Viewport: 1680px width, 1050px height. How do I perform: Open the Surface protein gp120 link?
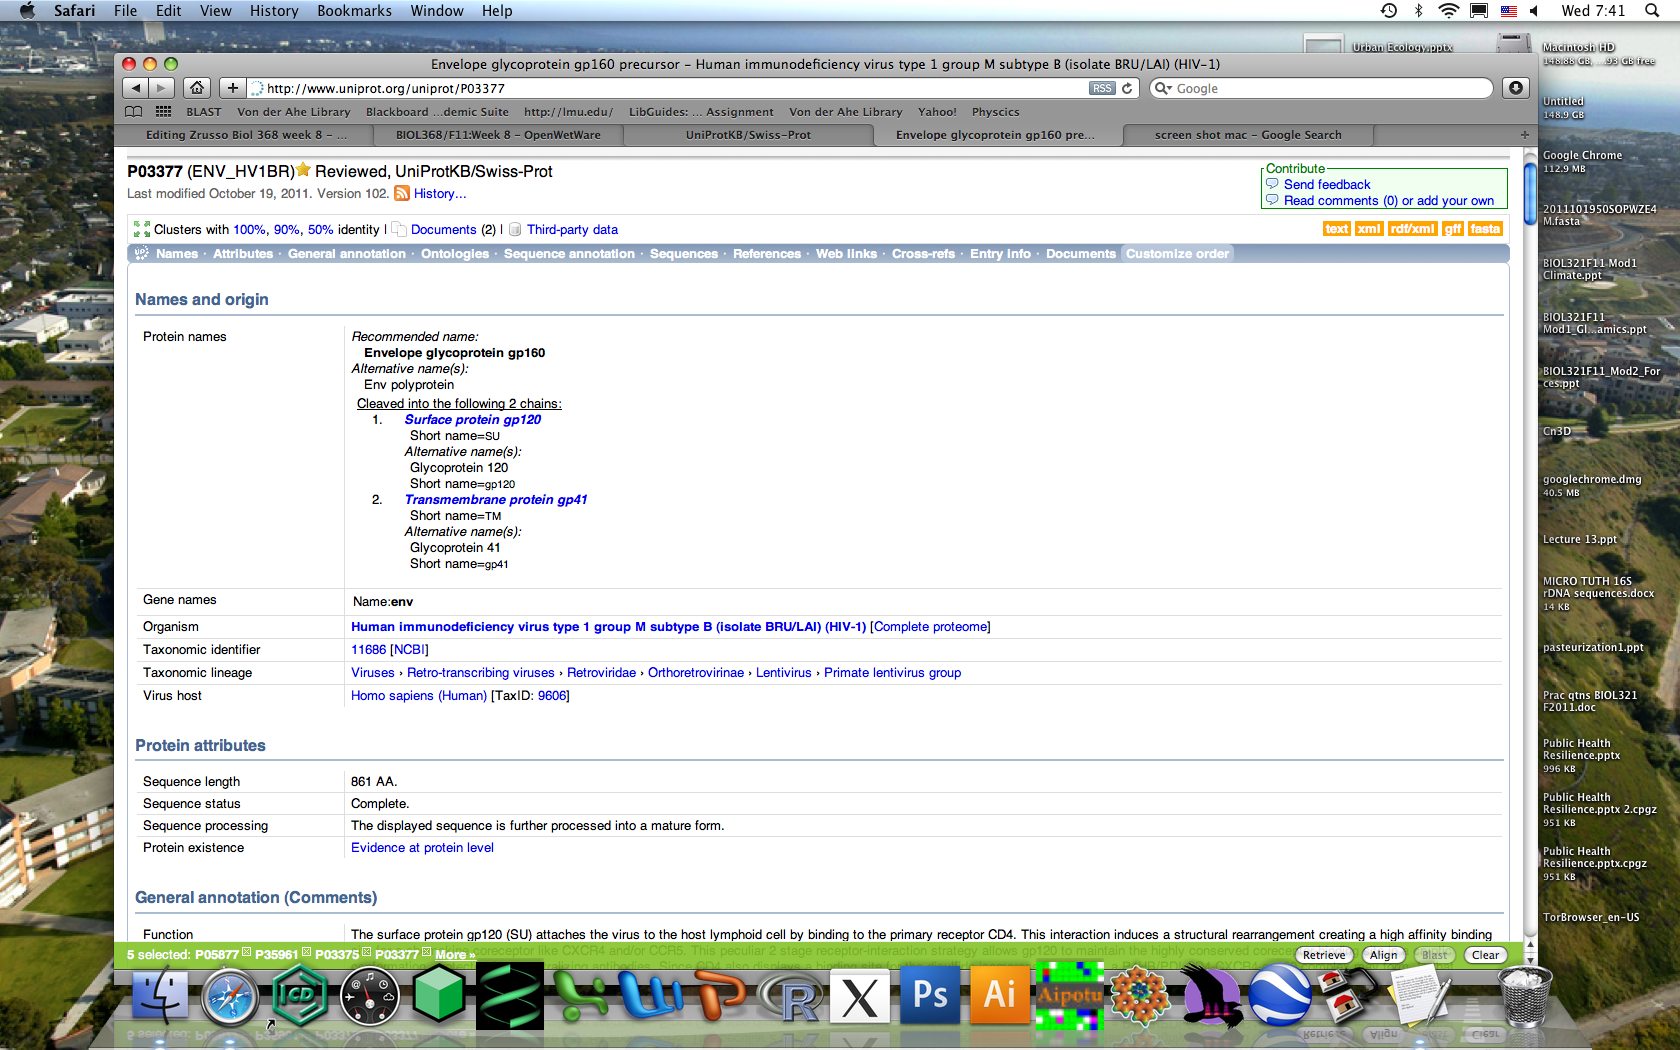[472, 420]
